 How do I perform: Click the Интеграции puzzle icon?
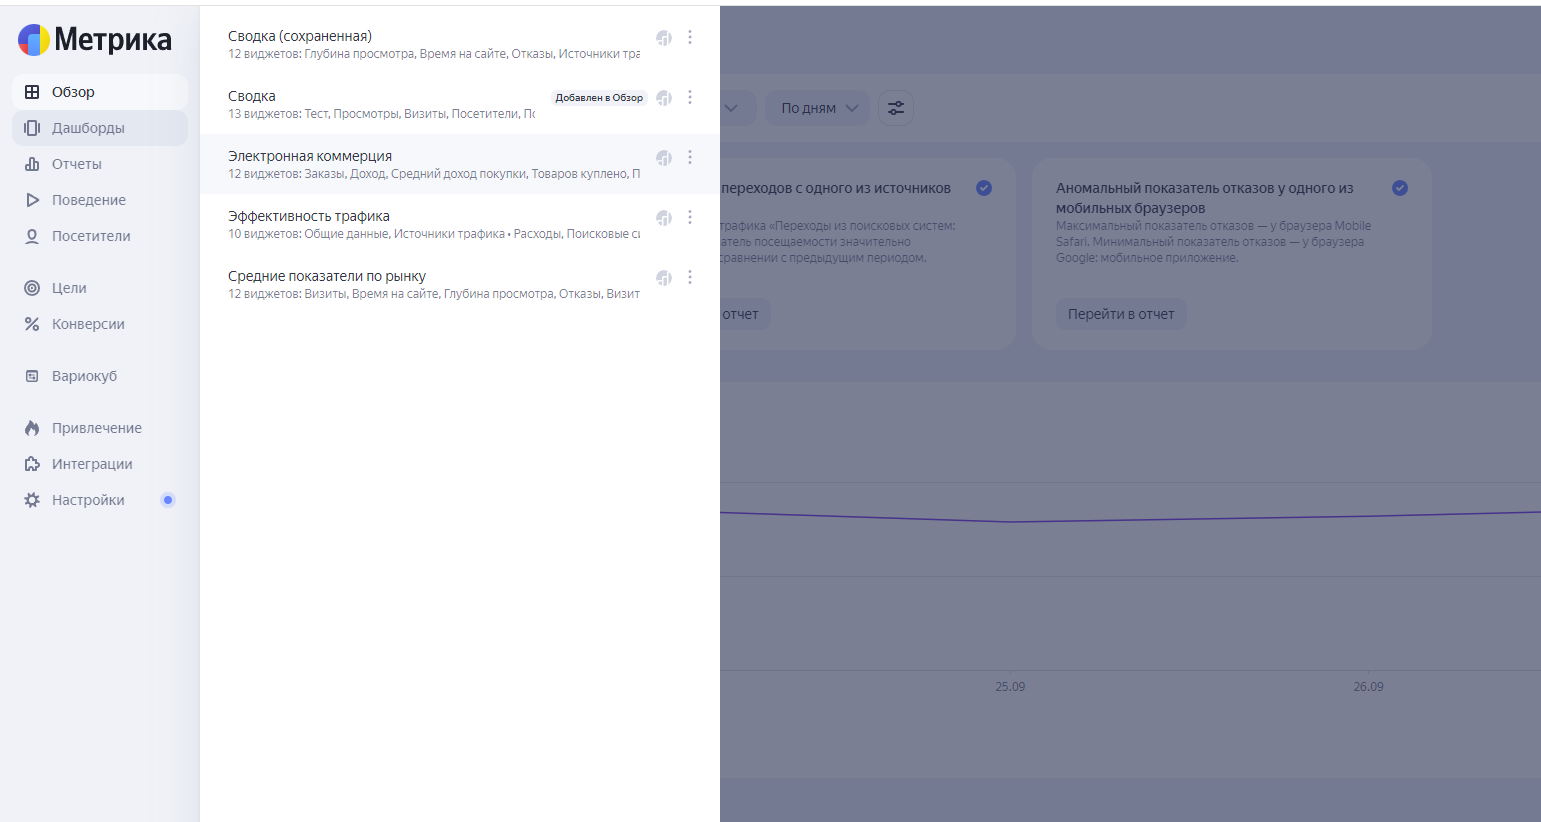click(x=32, y=464)
